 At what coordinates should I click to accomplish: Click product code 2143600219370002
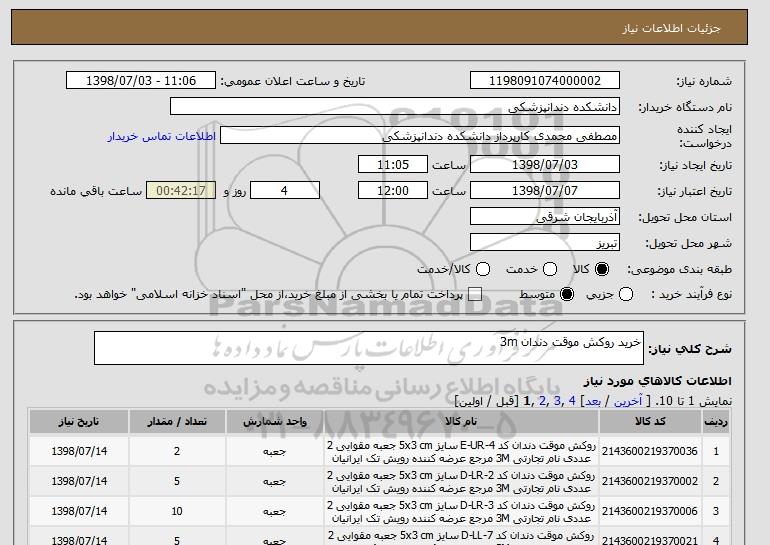pyautogui.click(x=650, y=481)
